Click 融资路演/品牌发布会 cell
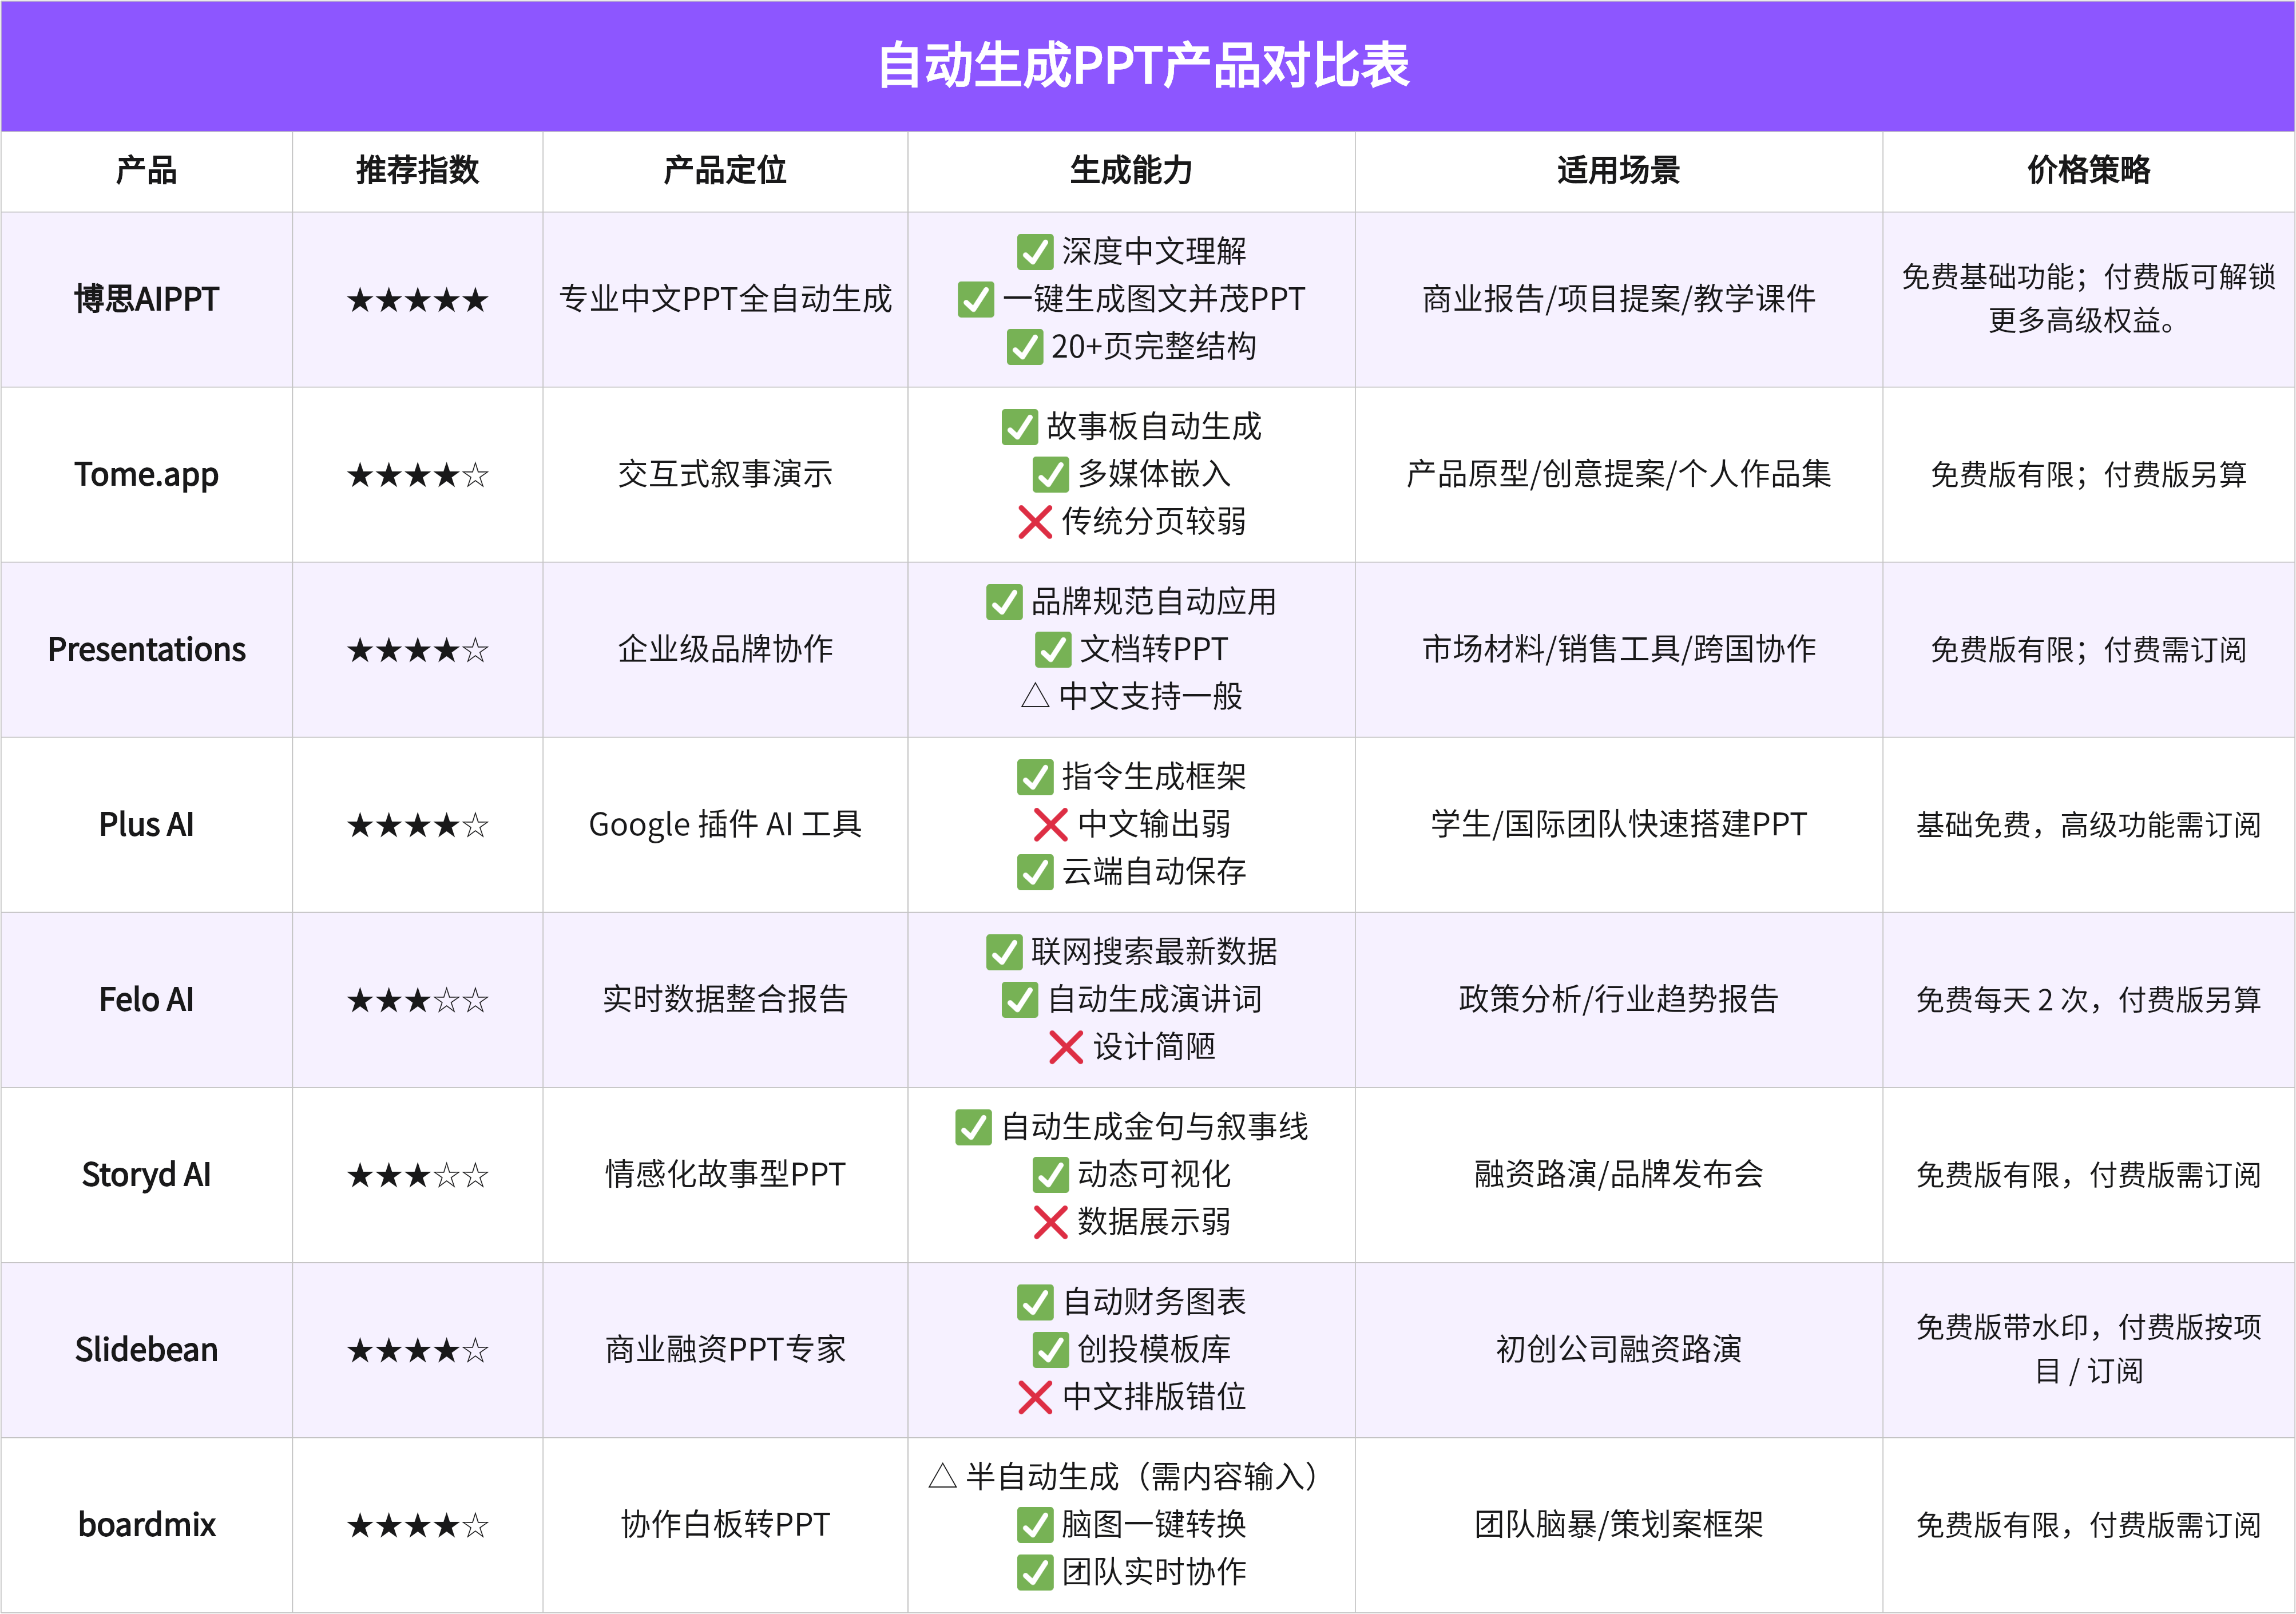 (x=1619, y=1175)
